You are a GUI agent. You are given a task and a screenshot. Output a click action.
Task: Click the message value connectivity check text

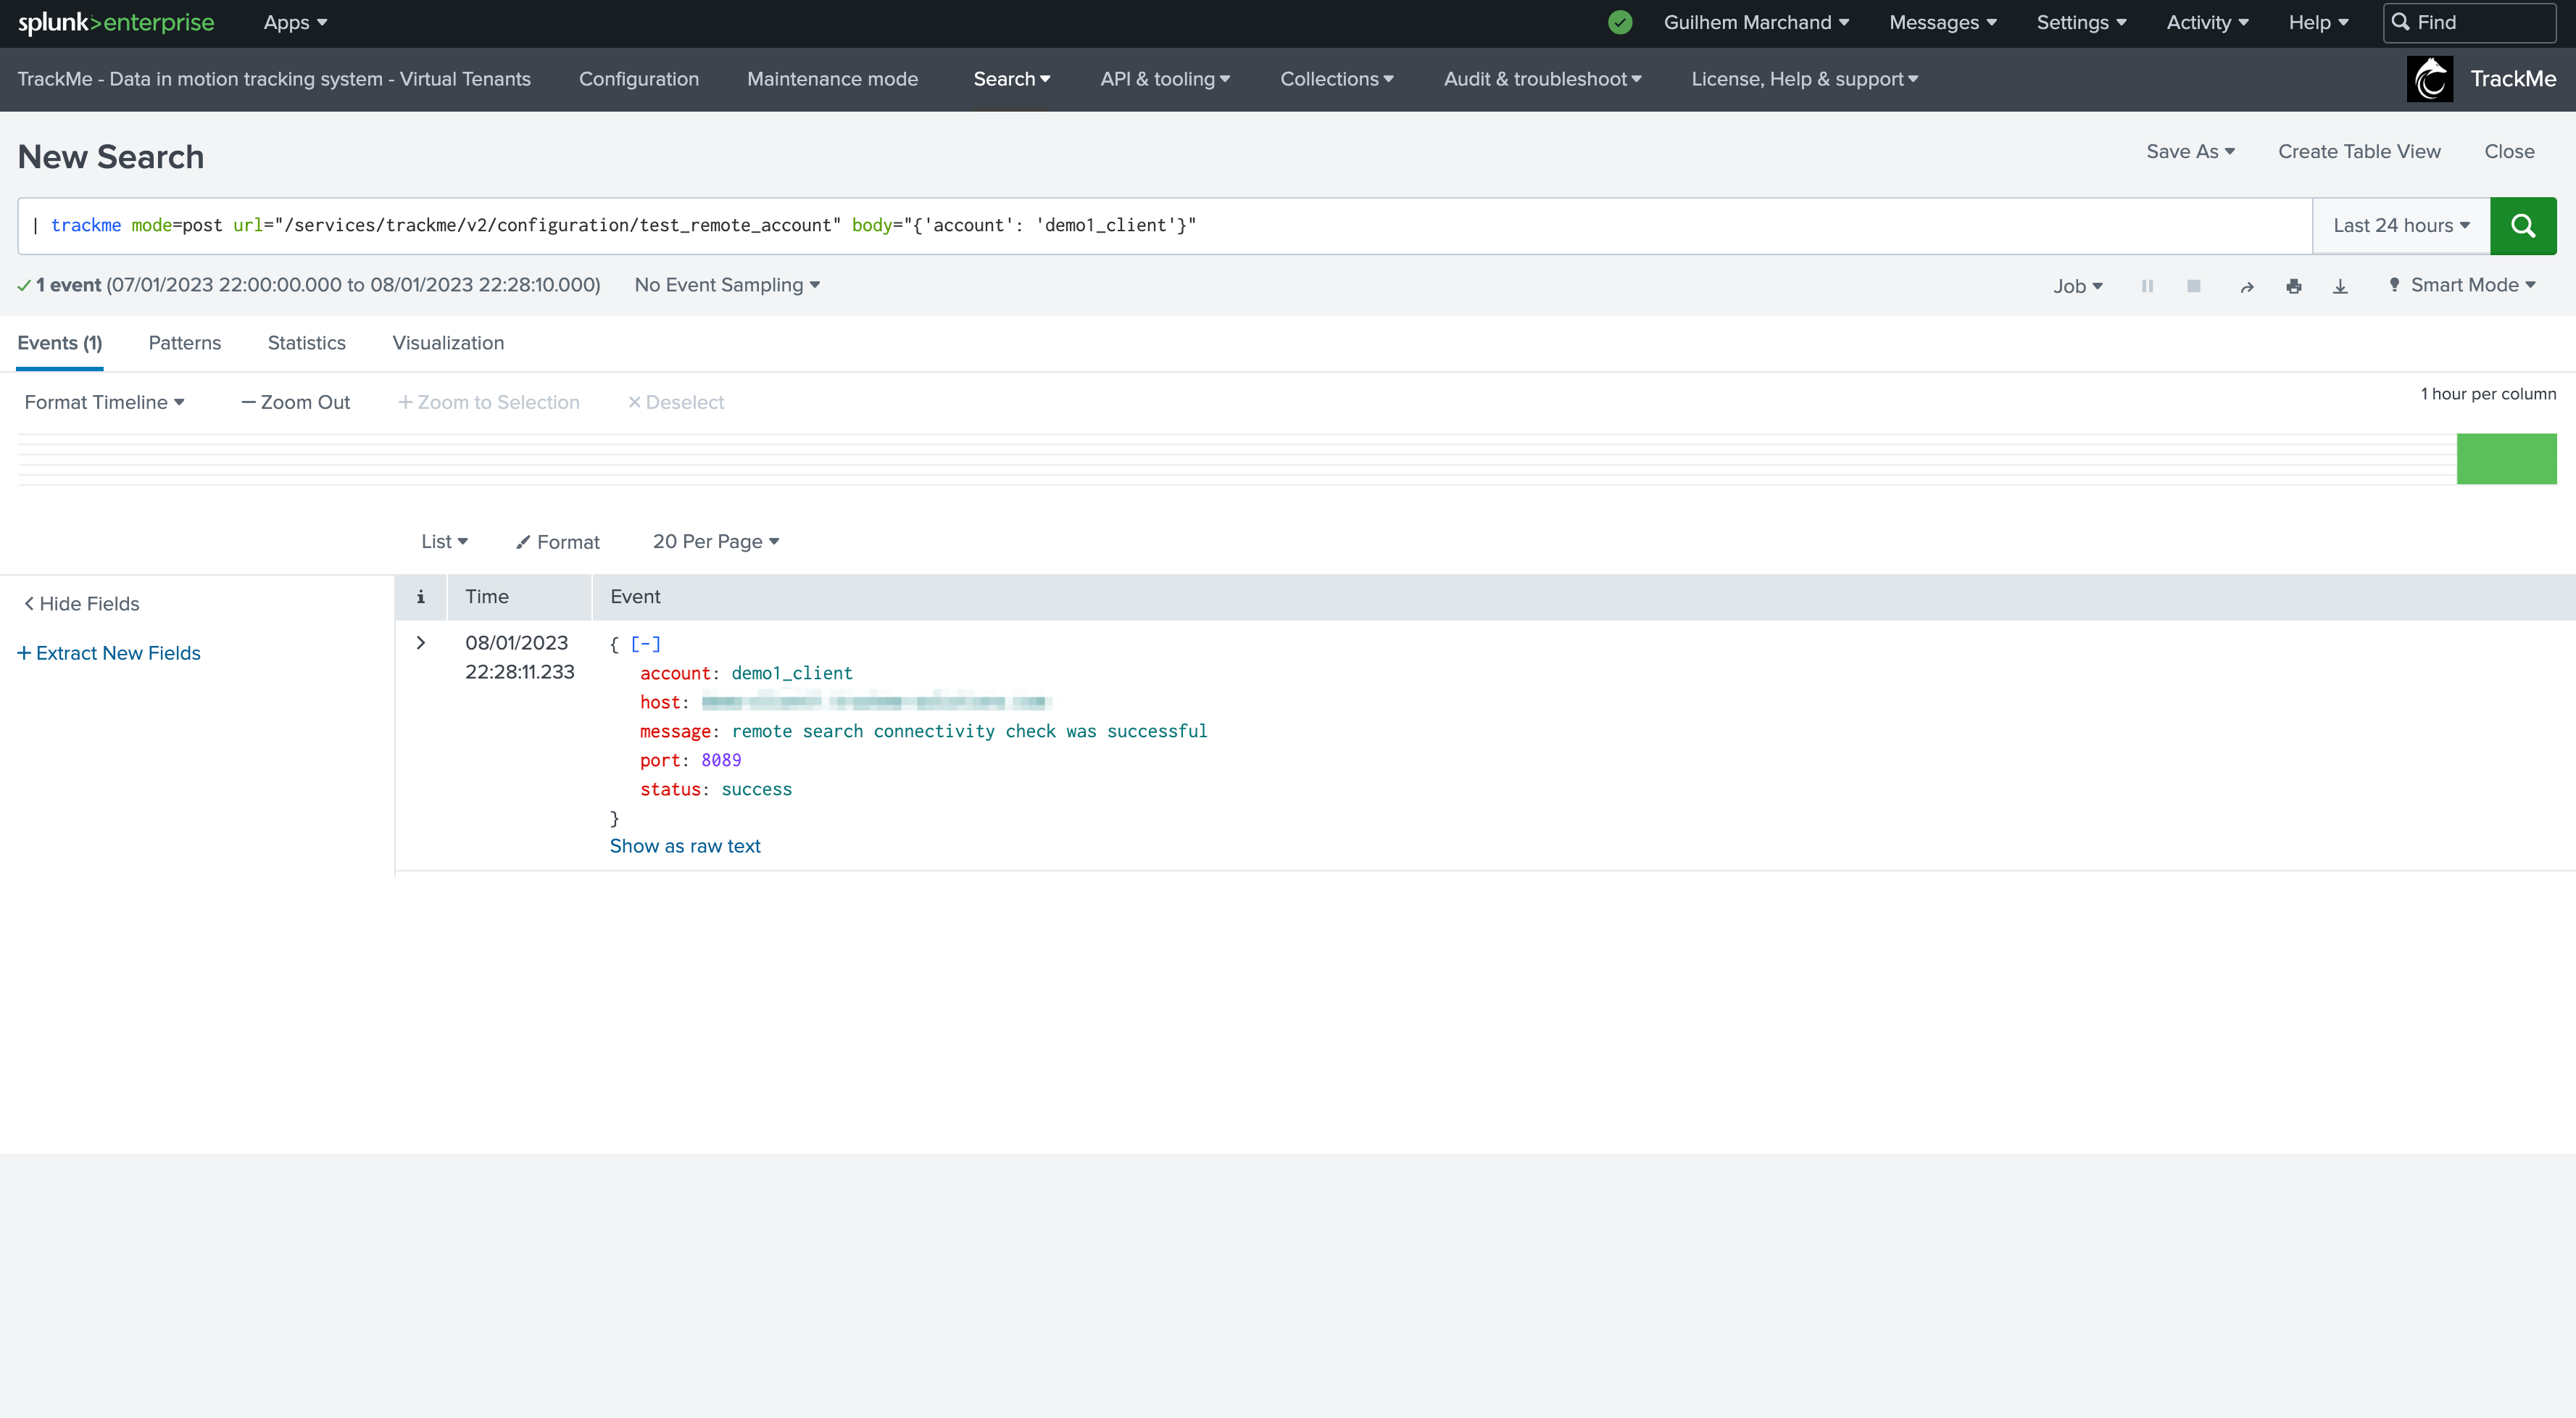[x=969, y=732]
